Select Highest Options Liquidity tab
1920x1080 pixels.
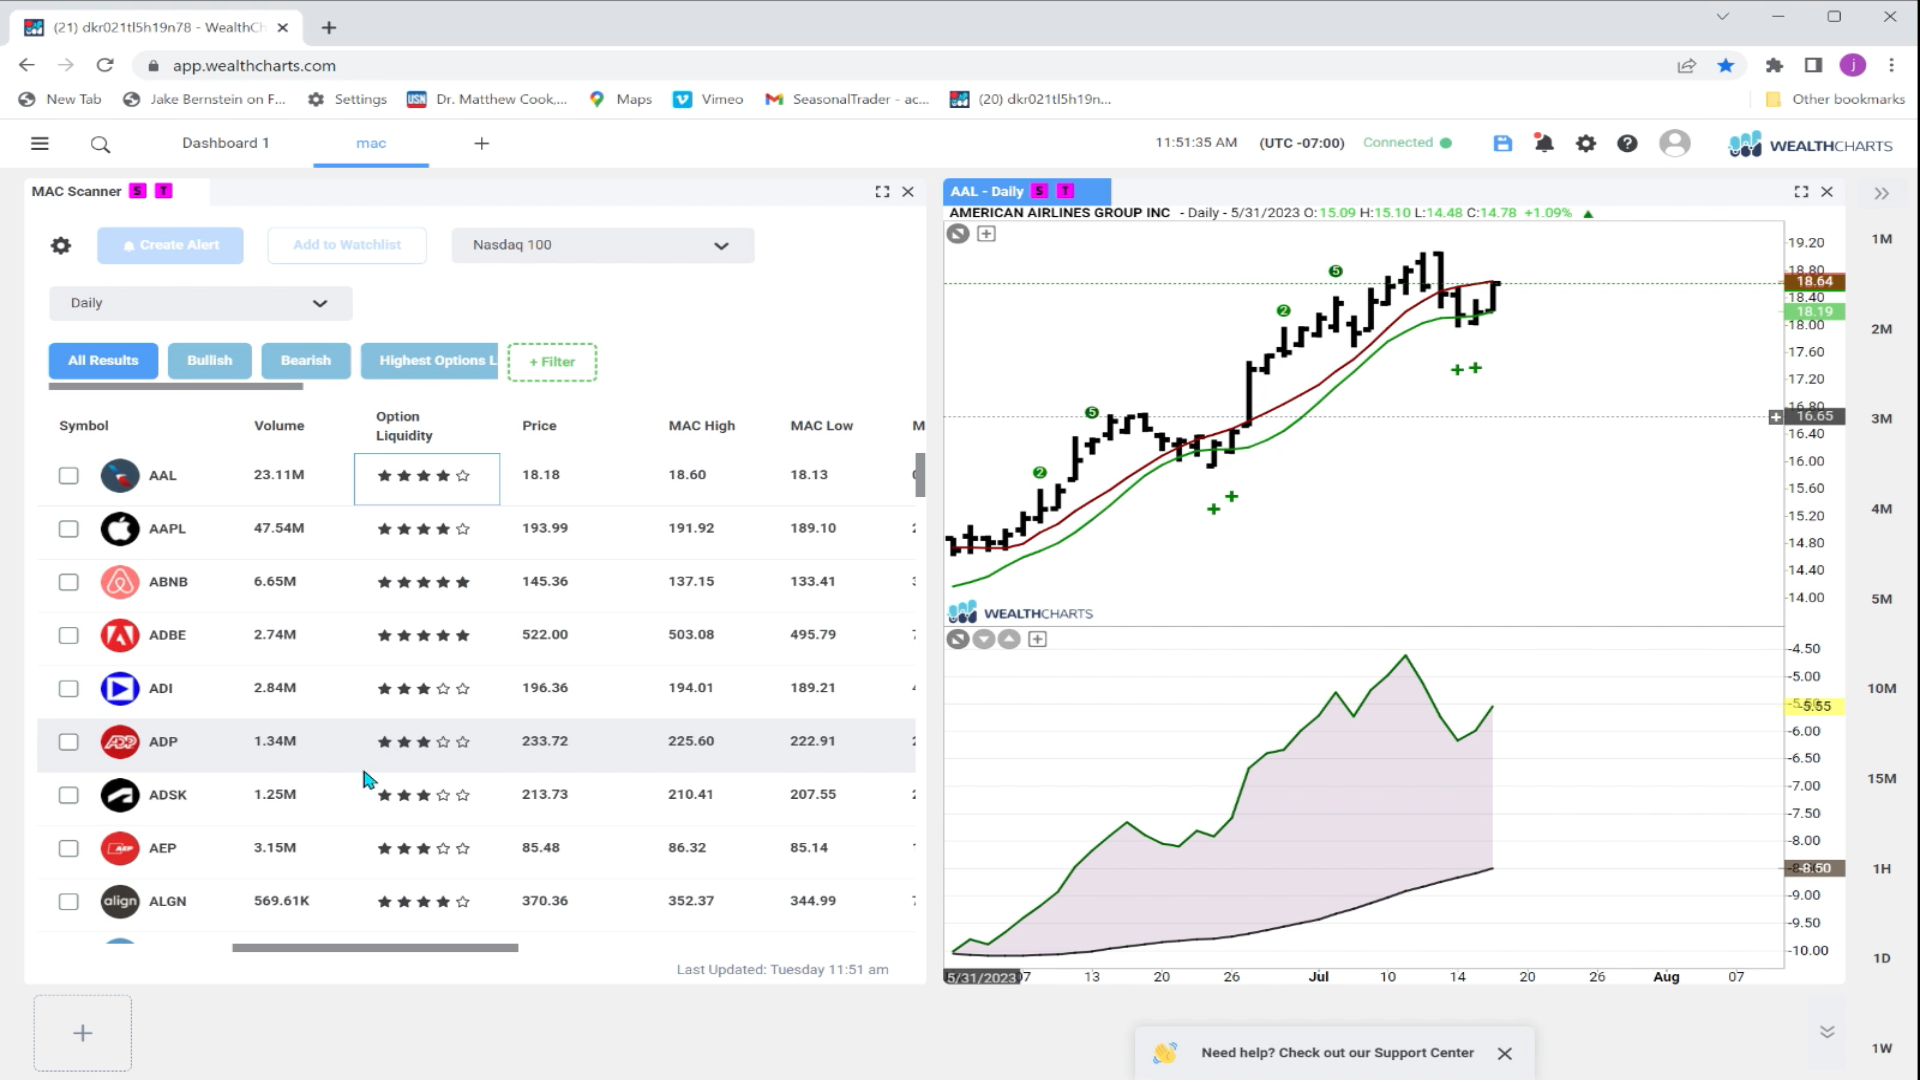[x=430, y=361]
